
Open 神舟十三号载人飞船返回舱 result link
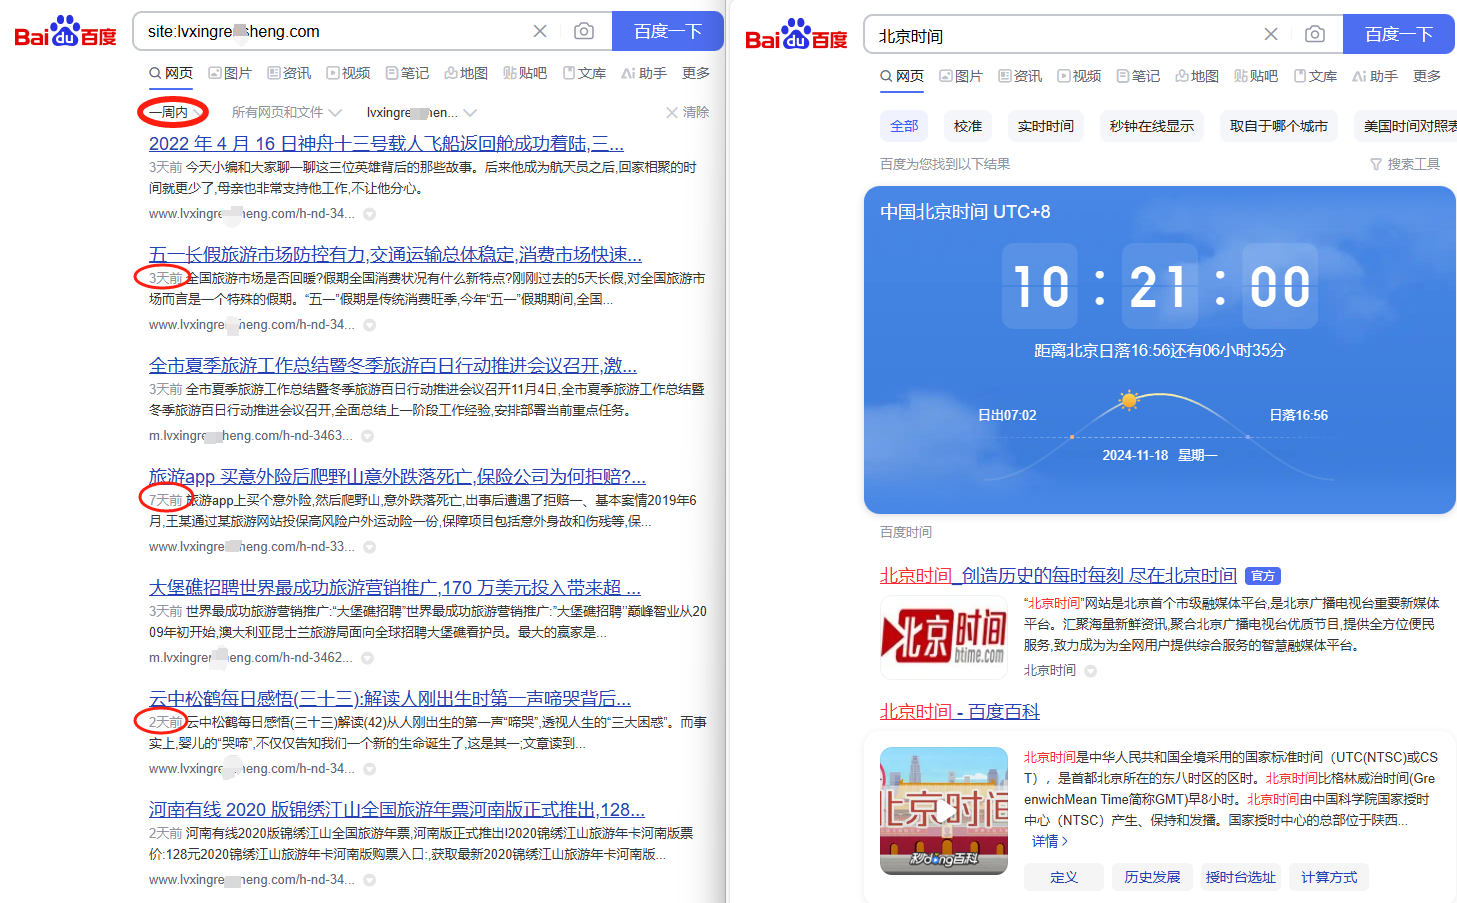[x=386, y=144]
